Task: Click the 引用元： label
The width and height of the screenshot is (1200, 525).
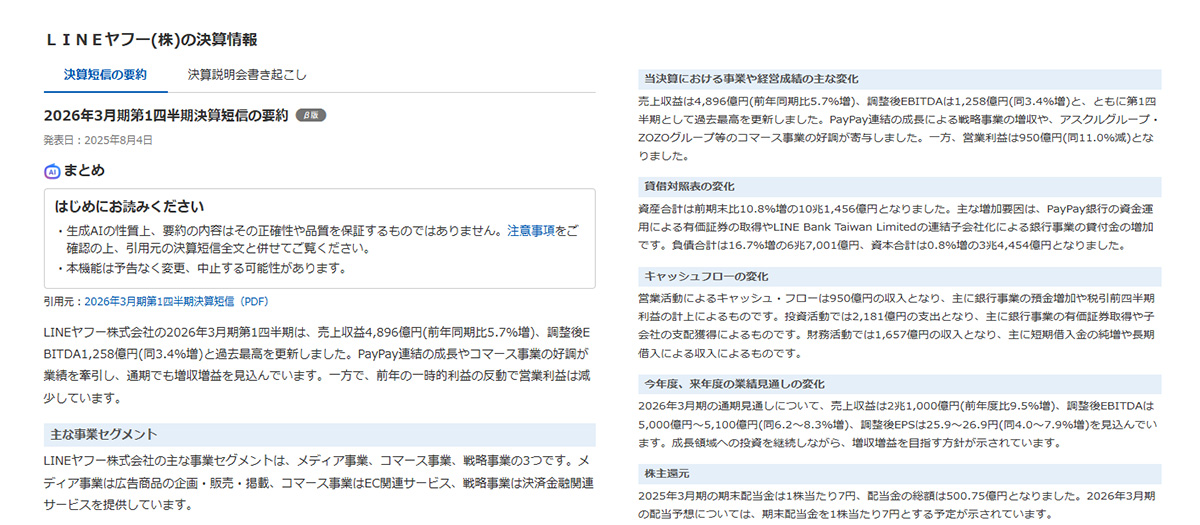Action: pyautogui.click(x=64, y=301)
